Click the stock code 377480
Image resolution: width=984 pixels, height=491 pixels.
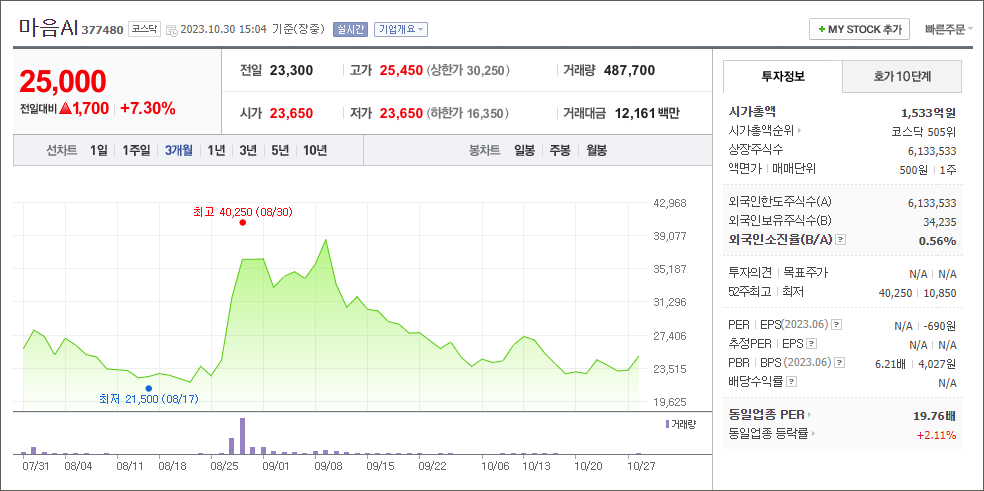(102, 30)
